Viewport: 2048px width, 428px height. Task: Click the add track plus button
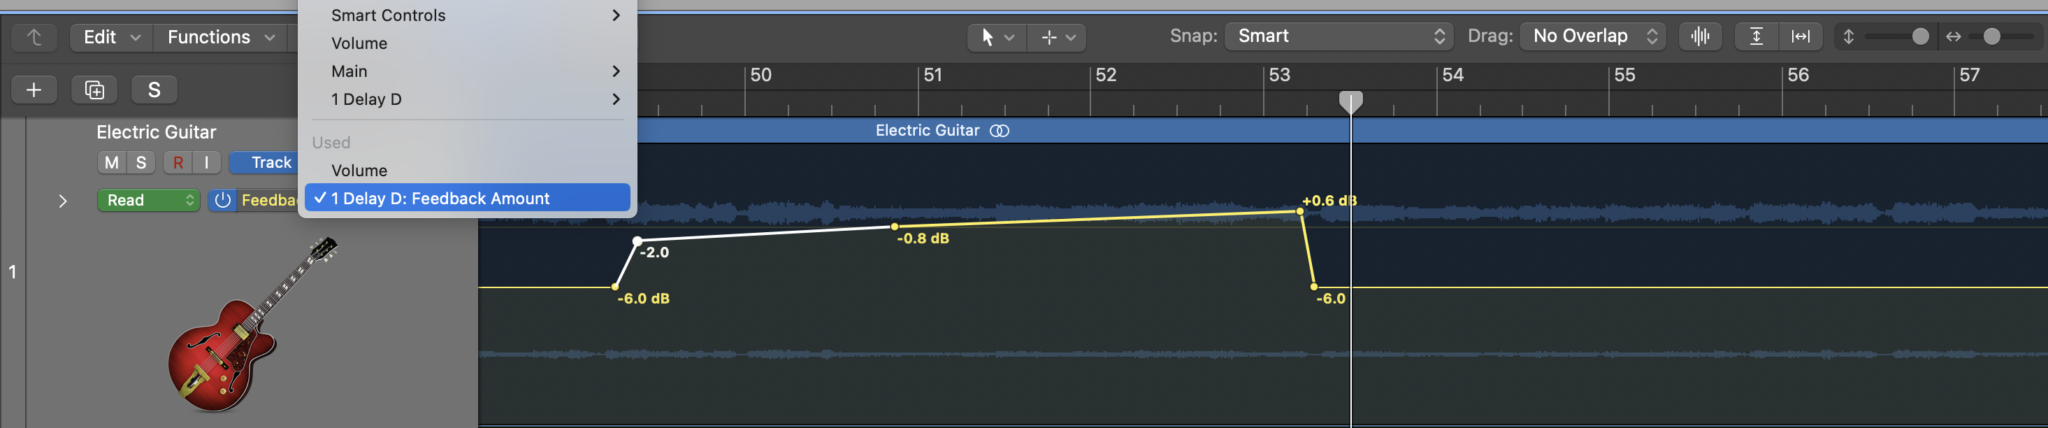tap(34, 90)
